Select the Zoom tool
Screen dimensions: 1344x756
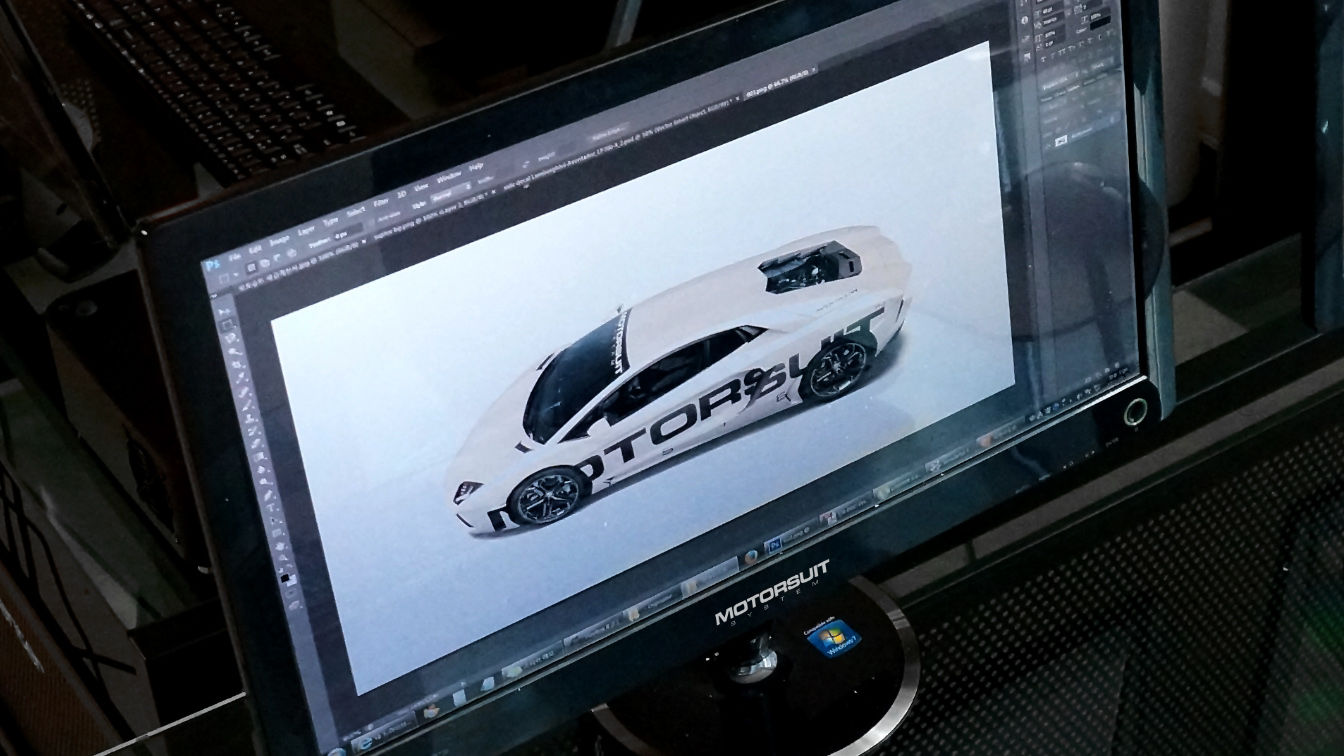click(x=283, y=558)
